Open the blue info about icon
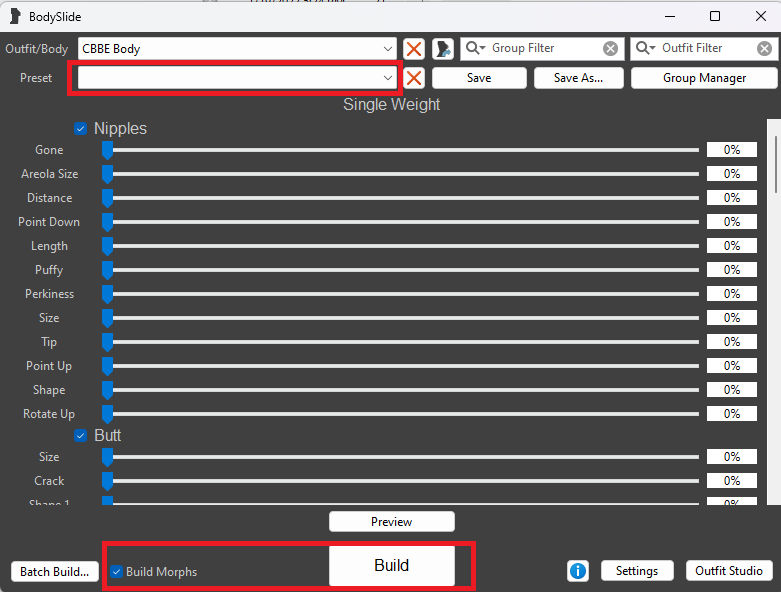The height and width of the screenshot is (592, 781). 578,571
